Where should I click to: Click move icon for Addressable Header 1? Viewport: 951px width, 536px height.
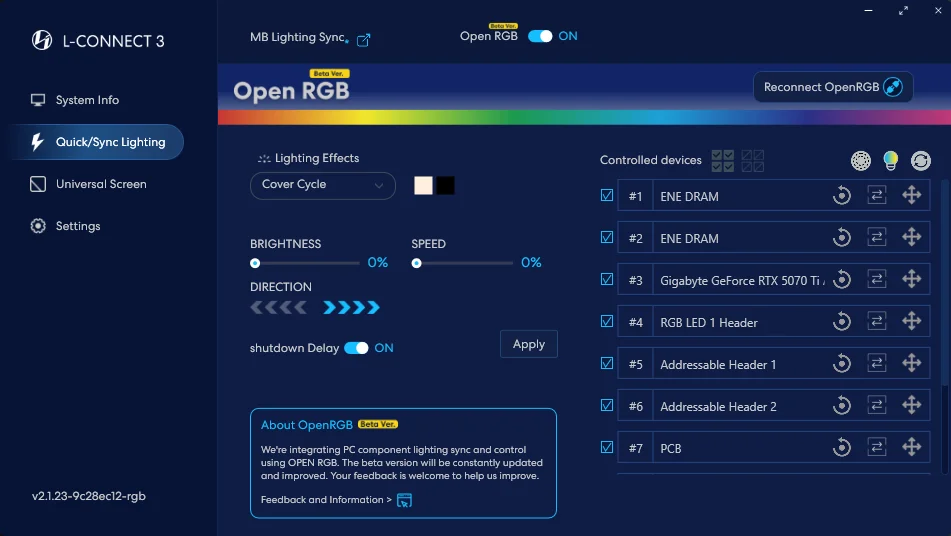point(912,363)
